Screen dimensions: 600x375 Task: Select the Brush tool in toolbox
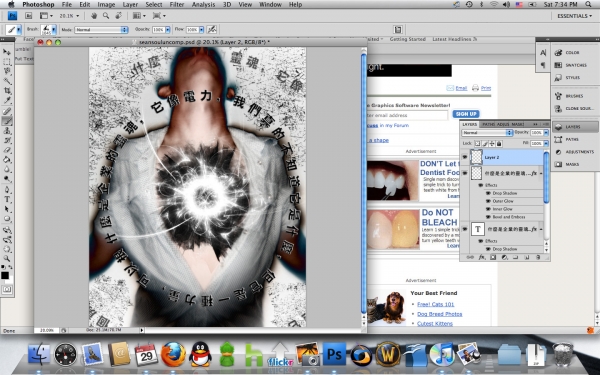point(7,121)
